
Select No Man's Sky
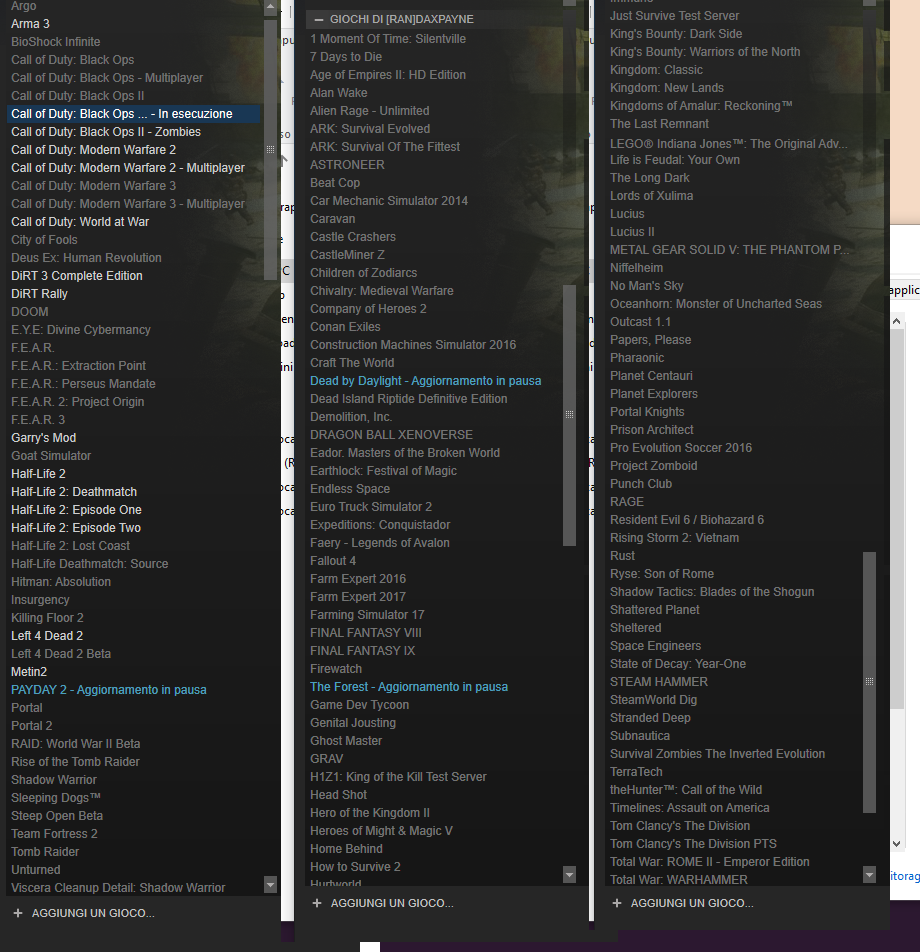tap(646, 286)
